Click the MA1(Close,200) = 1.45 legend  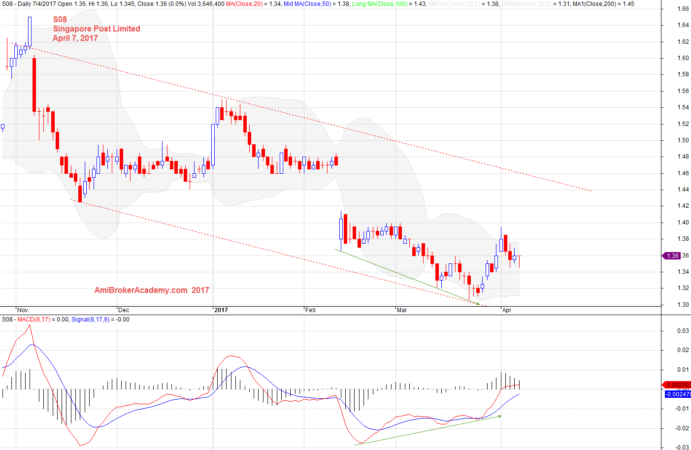click(x=603, y=4)
